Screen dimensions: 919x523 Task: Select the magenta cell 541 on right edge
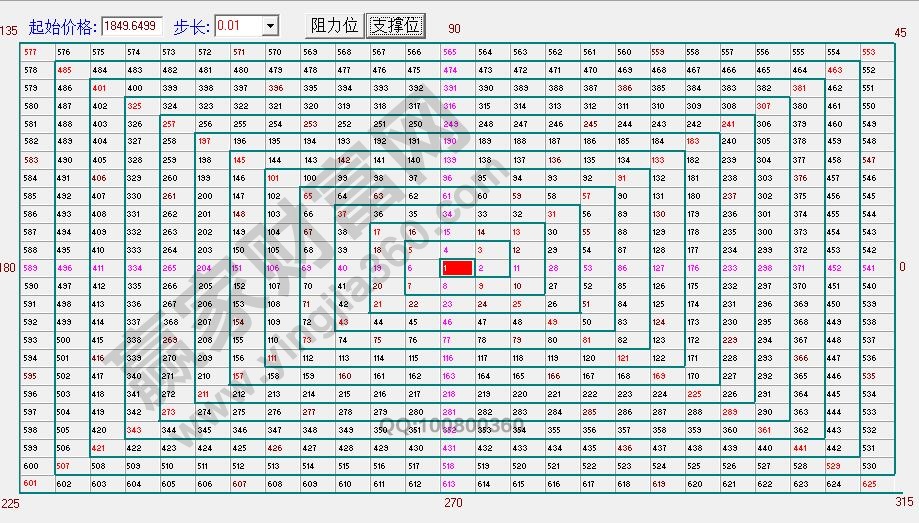[868, 268]
